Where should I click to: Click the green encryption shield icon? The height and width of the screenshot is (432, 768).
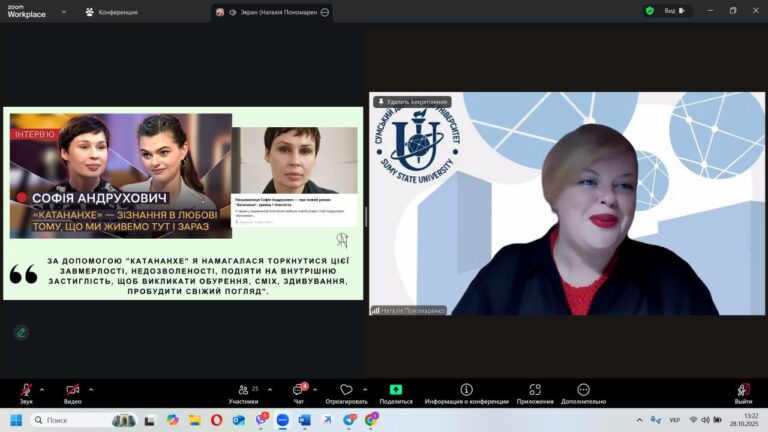pos(649,11)
